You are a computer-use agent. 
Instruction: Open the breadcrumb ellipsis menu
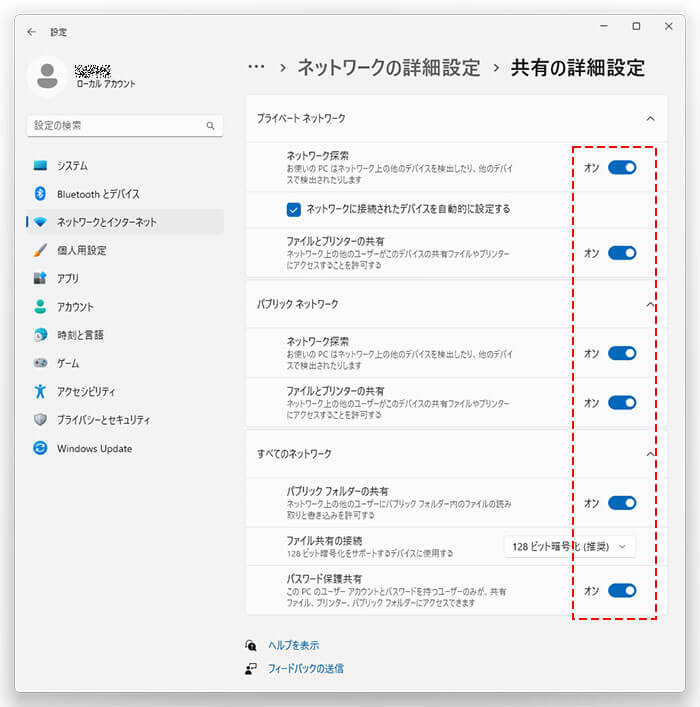[256, 67]
